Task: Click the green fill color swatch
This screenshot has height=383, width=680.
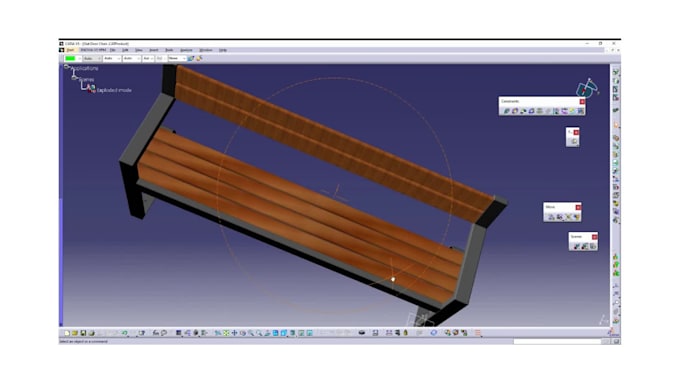Action: pos(70,59)
